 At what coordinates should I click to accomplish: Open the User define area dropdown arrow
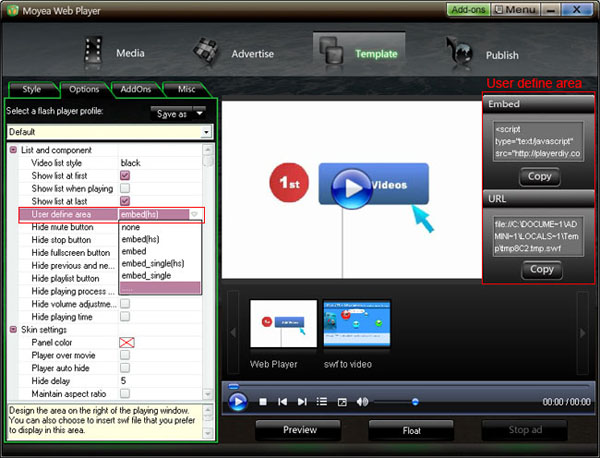coord(194,214)
